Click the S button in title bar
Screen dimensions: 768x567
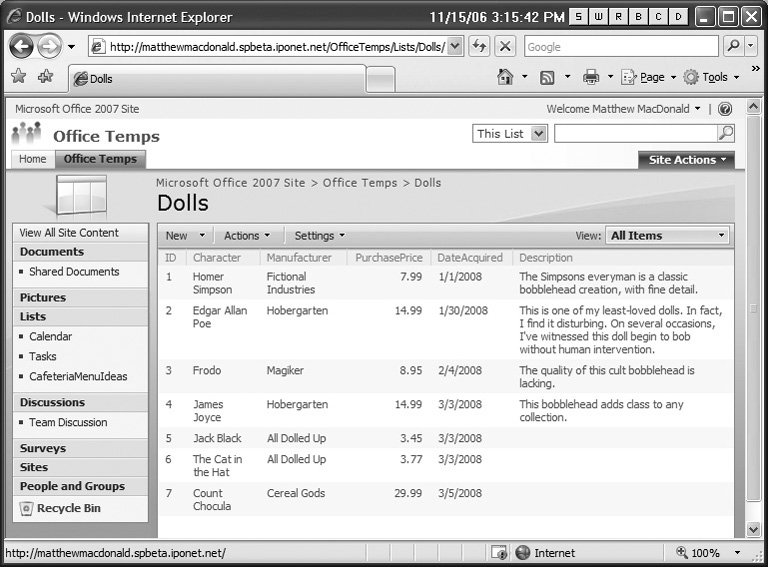578,17
